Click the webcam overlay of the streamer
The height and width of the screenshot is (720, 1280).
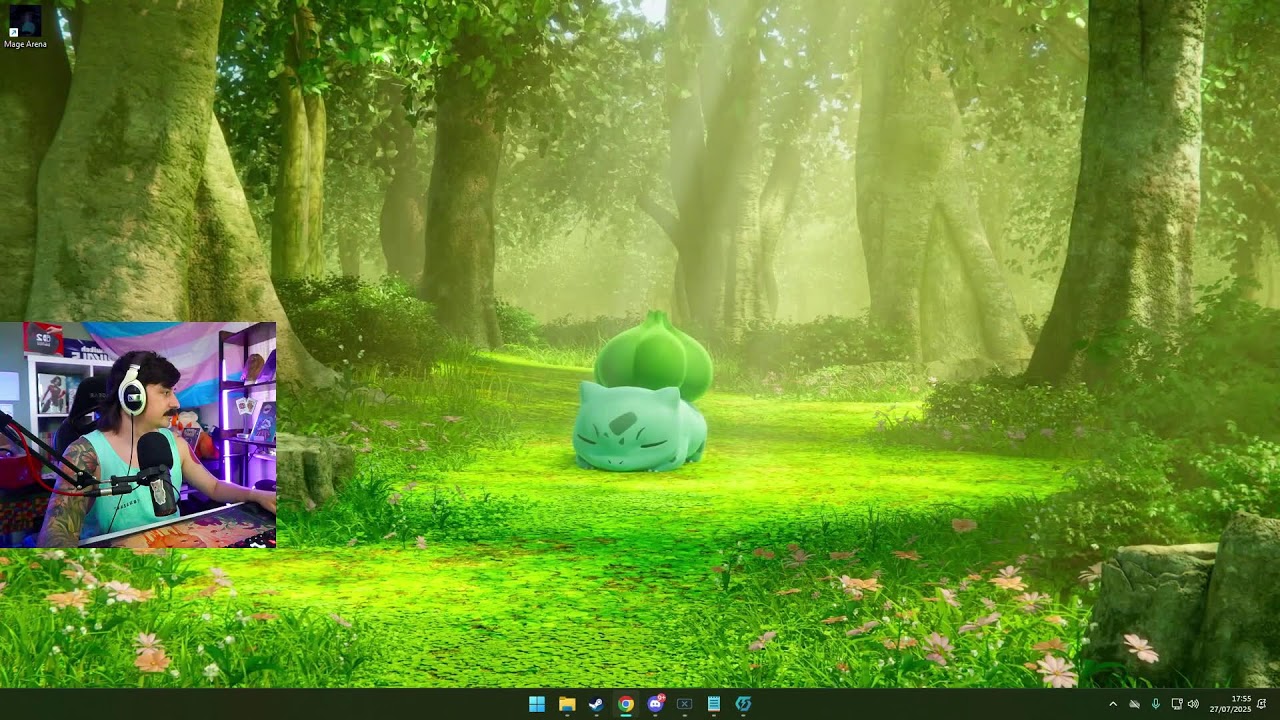[x=138, y=435]
